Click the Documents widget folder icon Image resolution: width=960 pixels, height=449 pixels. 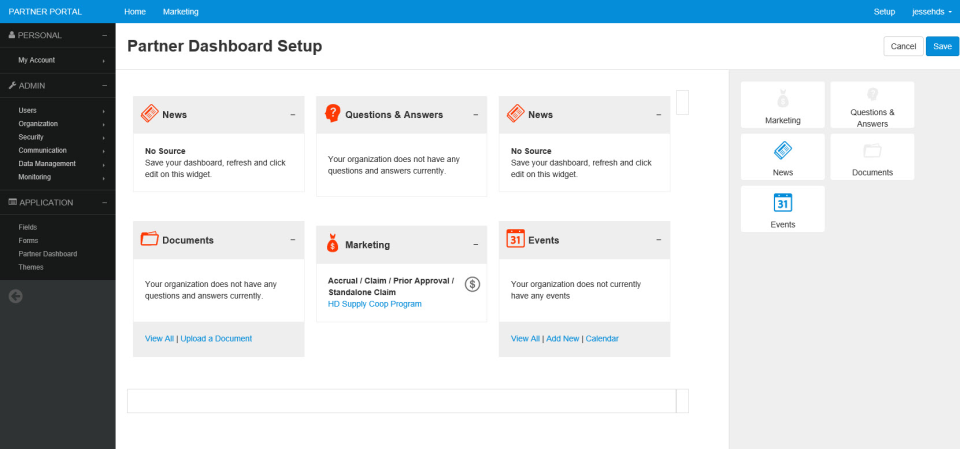coord(150,239)
